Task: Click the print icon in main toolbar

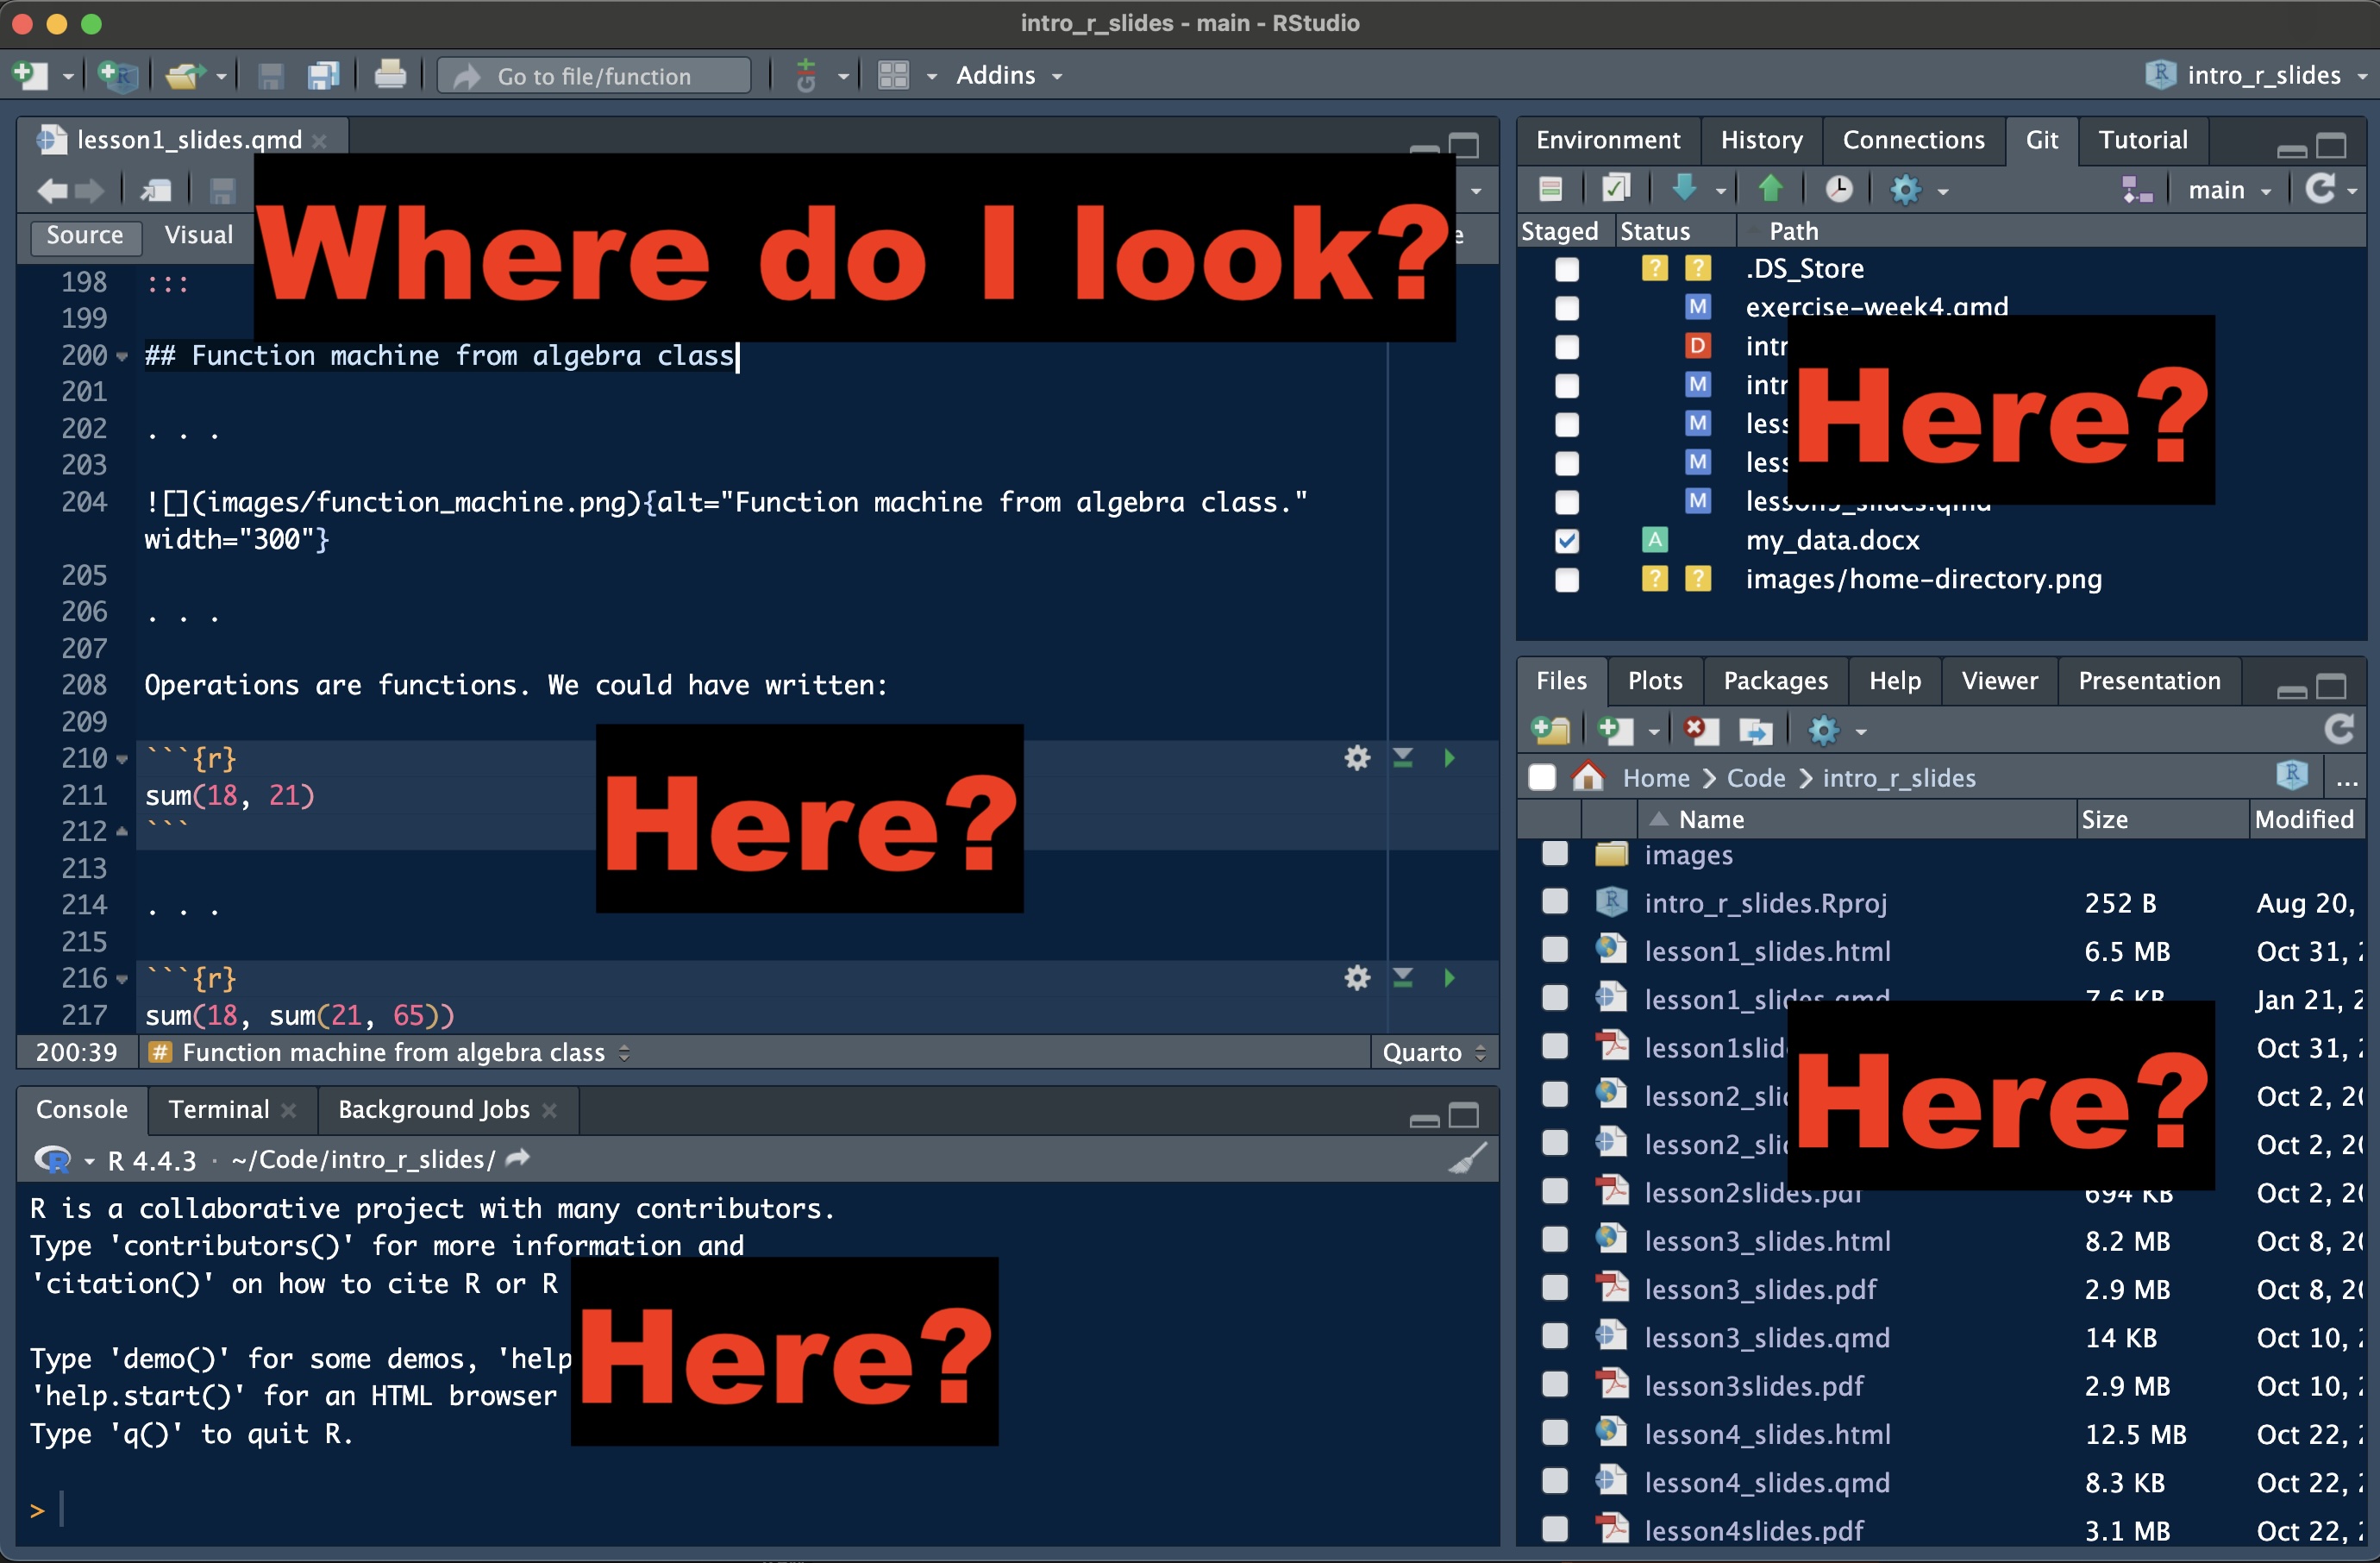Action: [390, 75]
